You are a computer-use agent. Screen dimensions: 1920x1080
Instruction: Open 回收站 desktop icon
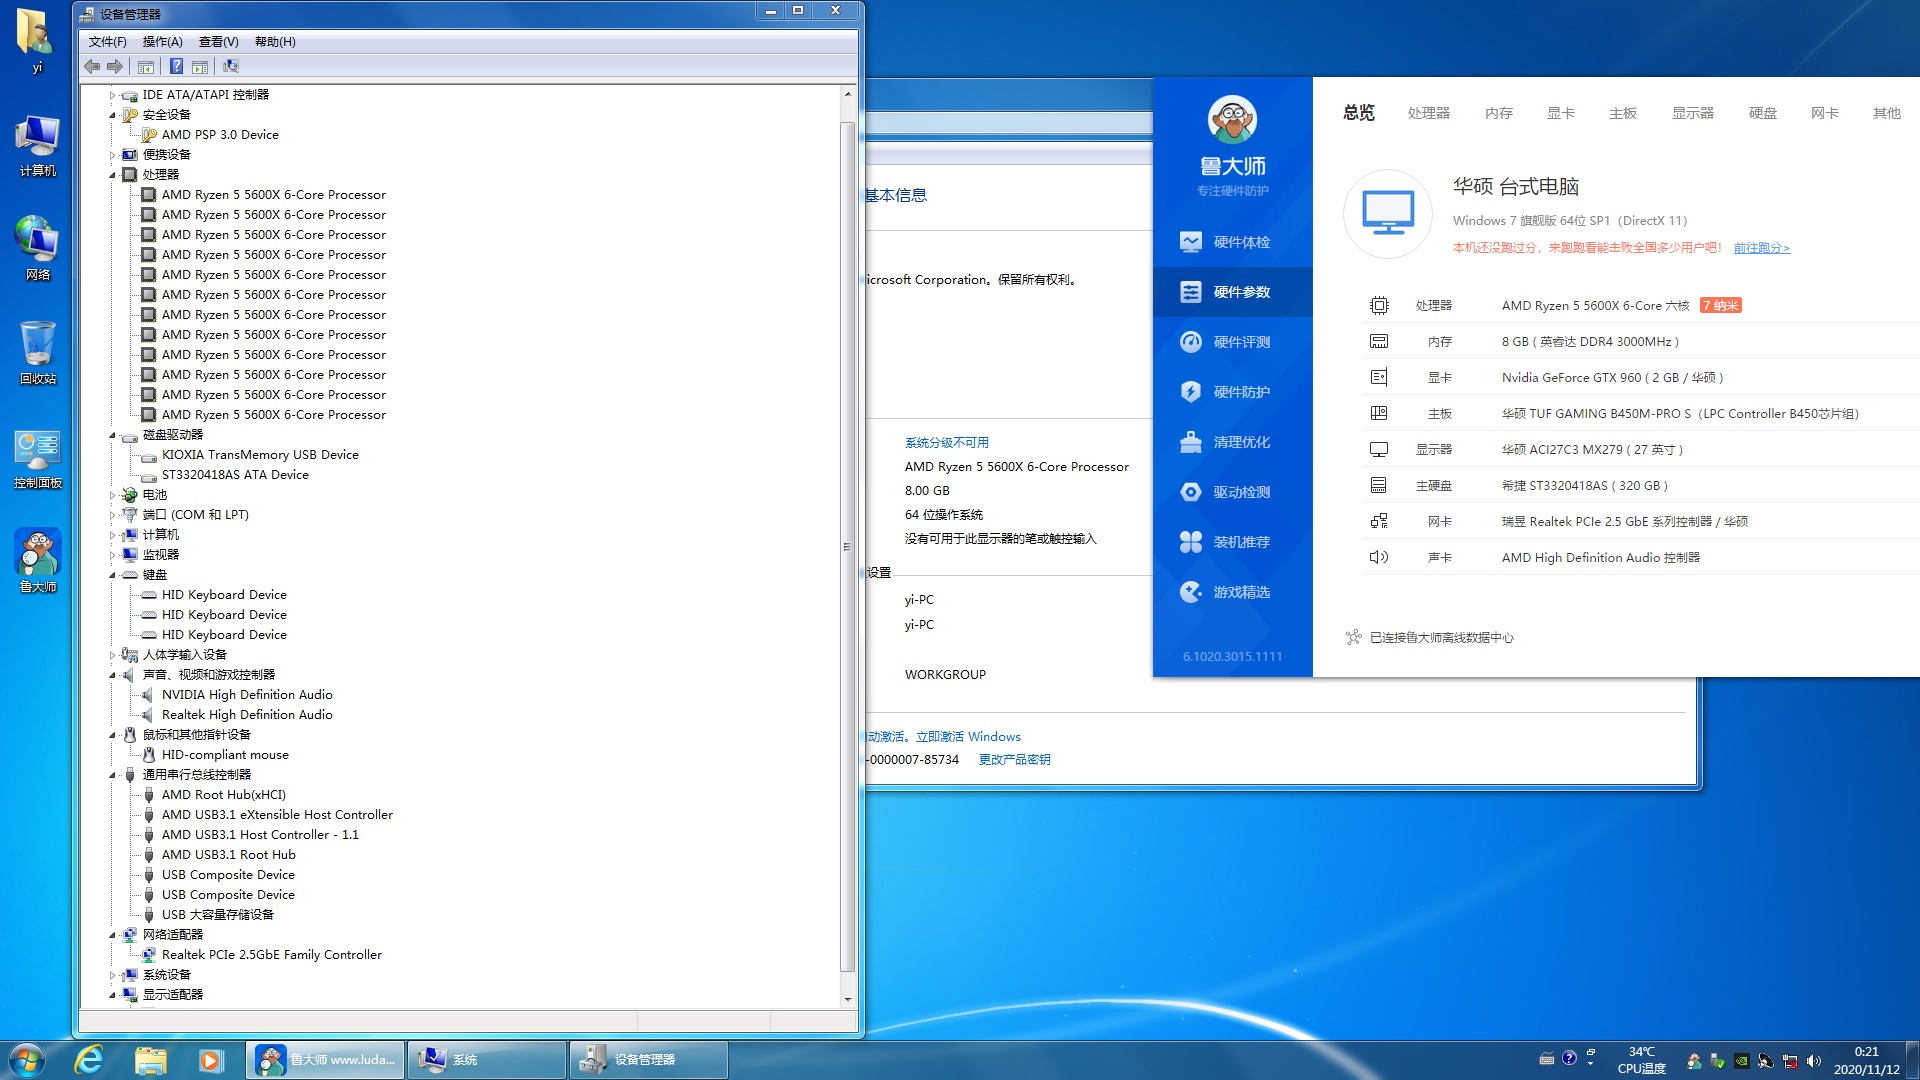coord(38,353)
